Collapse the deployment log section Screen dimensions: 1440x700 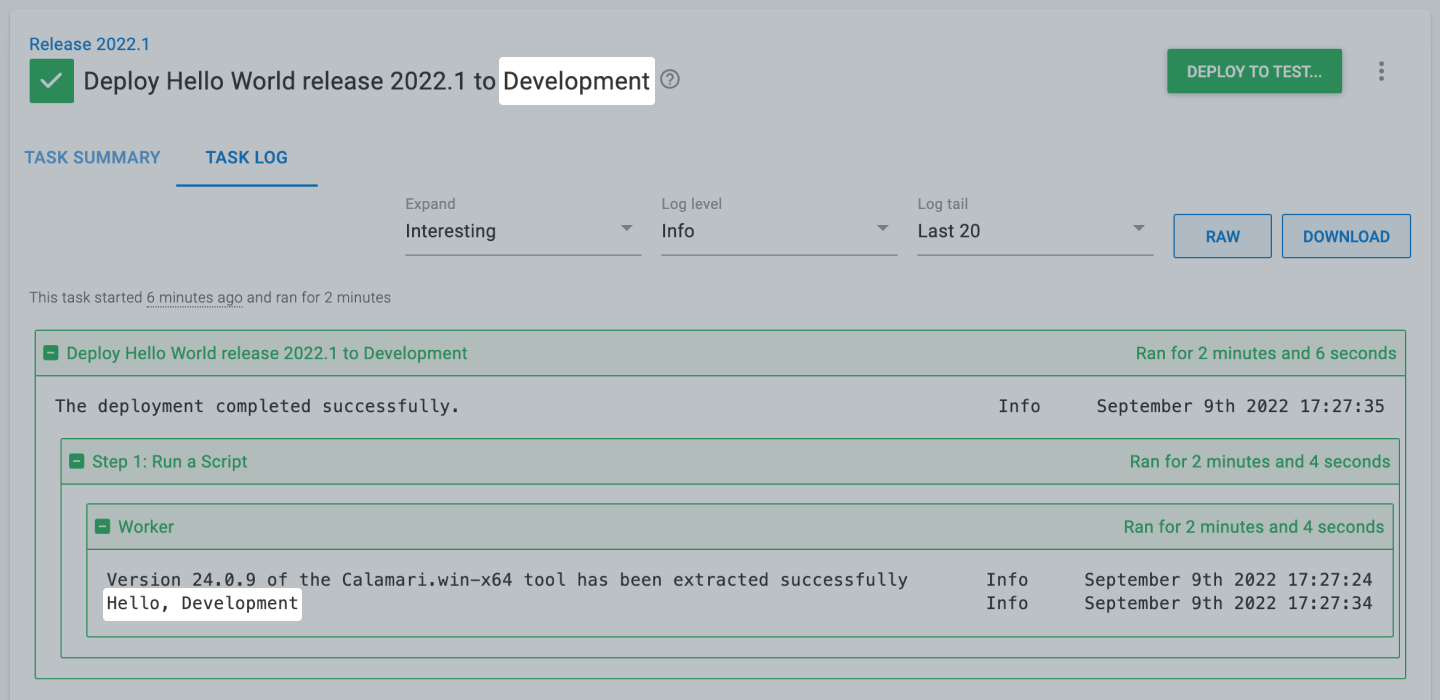tap(49, 353)
